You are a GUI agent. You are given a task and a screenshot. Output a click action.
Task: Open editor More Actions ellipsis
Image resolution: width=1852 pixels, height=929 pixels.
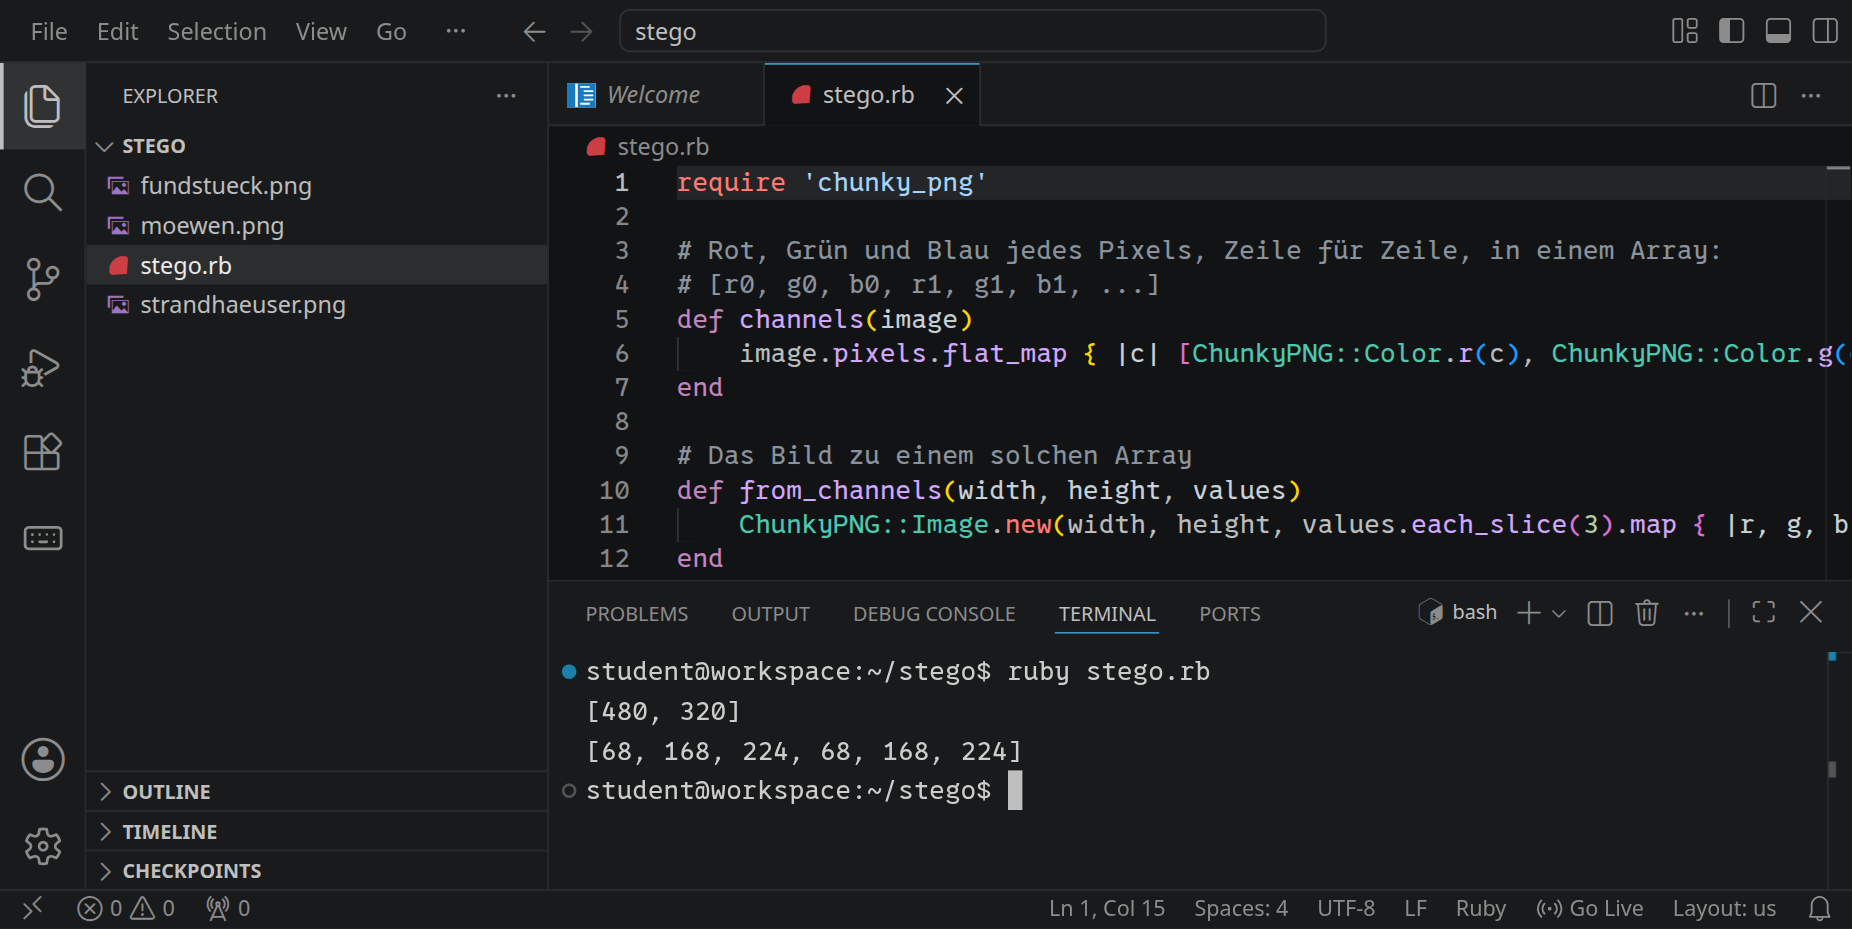coord(1811,95)
